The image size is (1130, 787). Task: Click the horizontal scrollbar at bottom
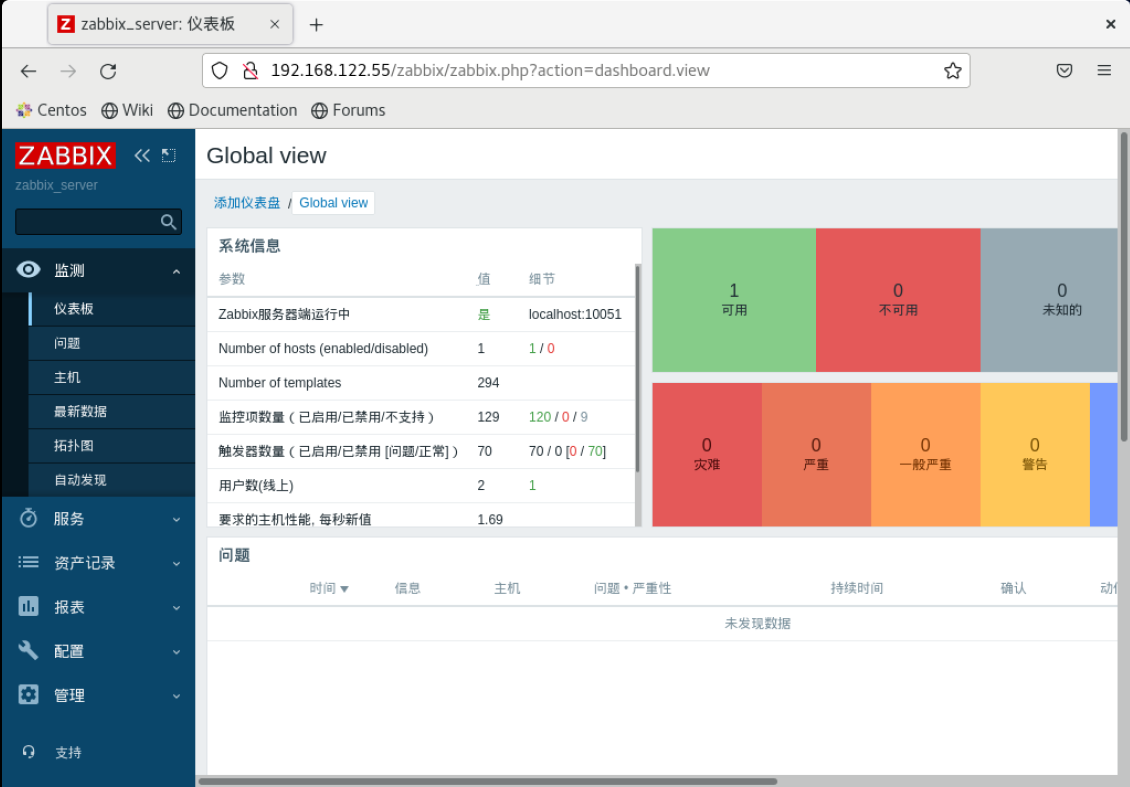tap(488, 781)
